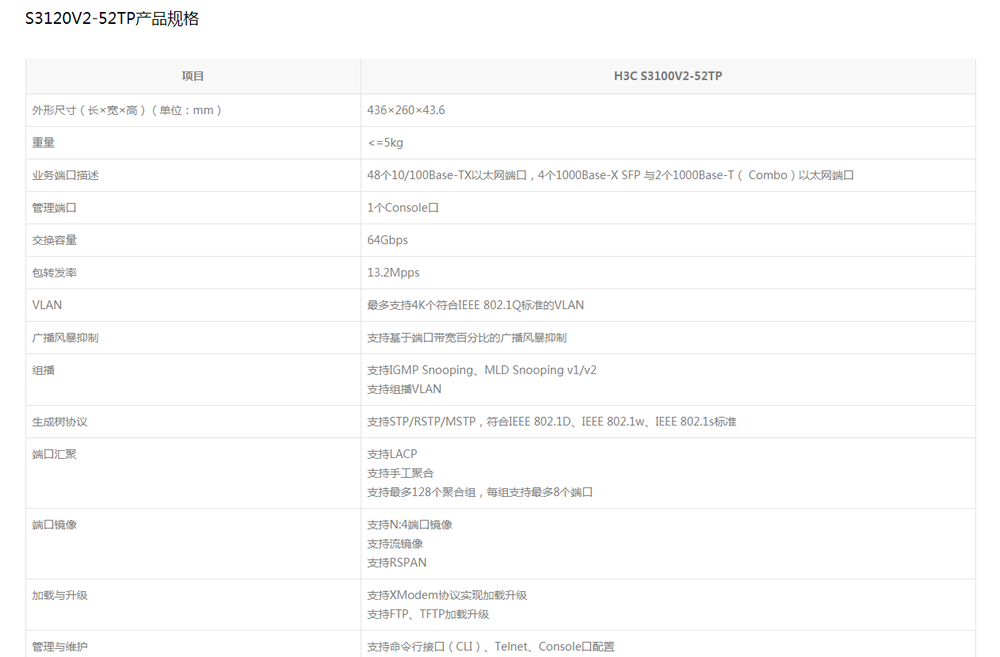
Task: Click the H3C S3100V2-52TP column header
Action: tap(668, 76)
